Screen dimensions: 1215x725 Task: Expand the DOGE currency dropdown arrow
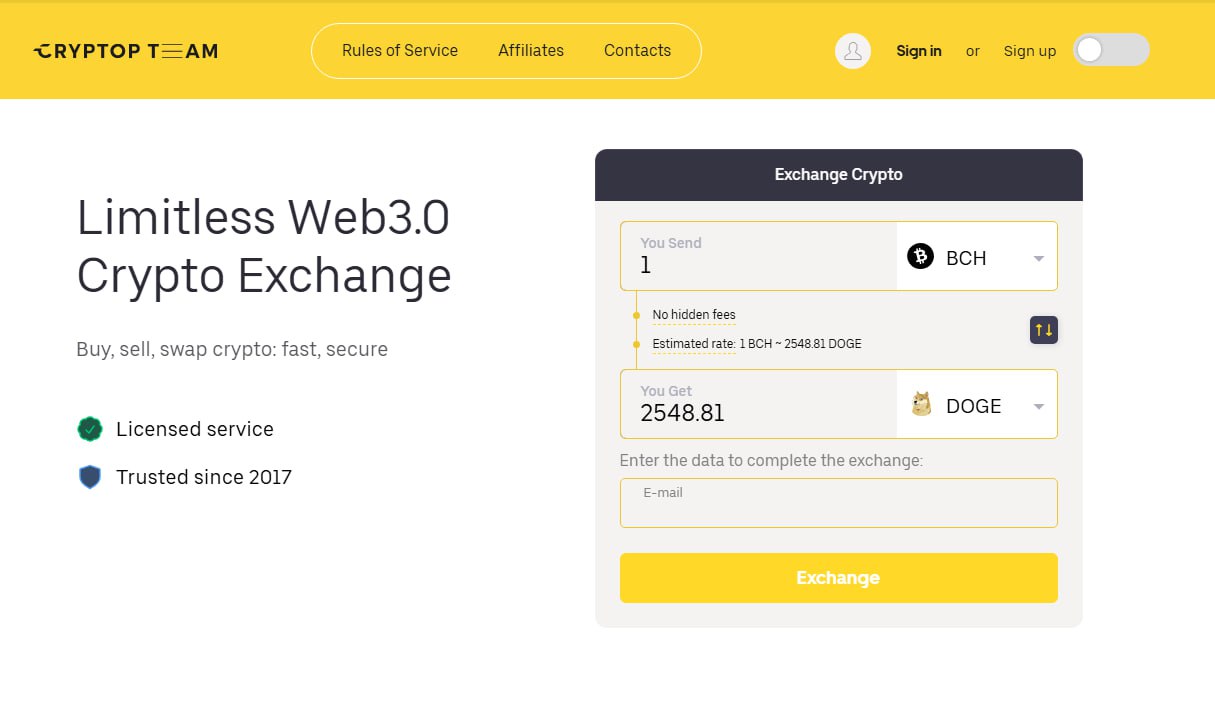pyautogui.click(x=1039, y=406)
